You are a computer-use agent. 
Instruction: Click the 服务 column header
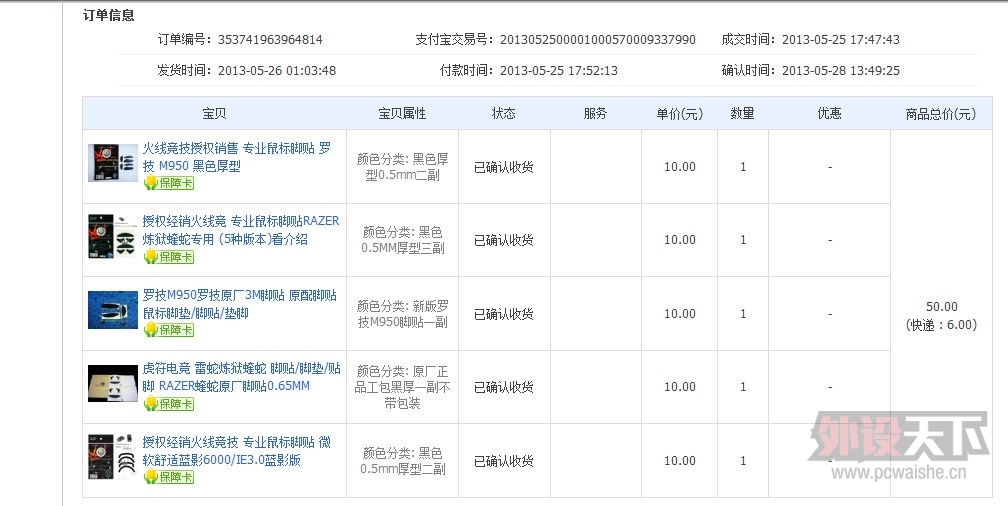[x=595, y=114]
